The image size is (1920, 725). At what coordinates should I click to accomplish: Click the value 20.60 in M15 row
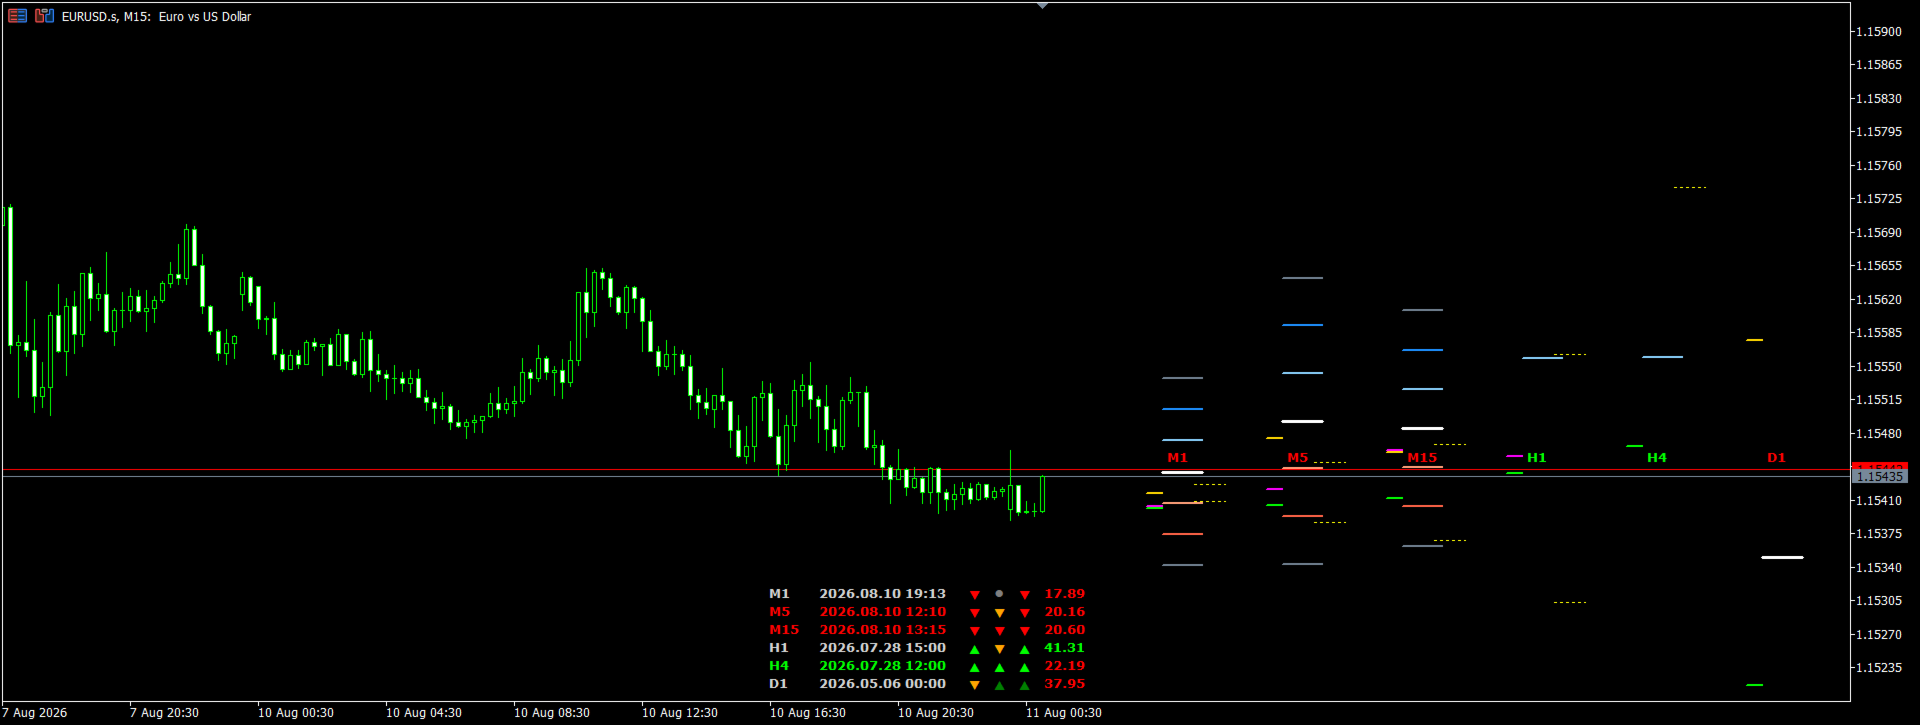[1064, 630]
